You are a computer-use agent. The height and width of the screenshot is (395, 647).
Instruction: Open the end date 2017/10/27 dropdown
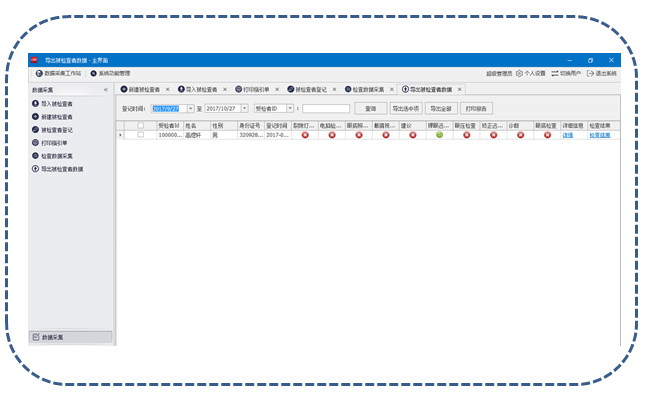click(x=245, y=109)
